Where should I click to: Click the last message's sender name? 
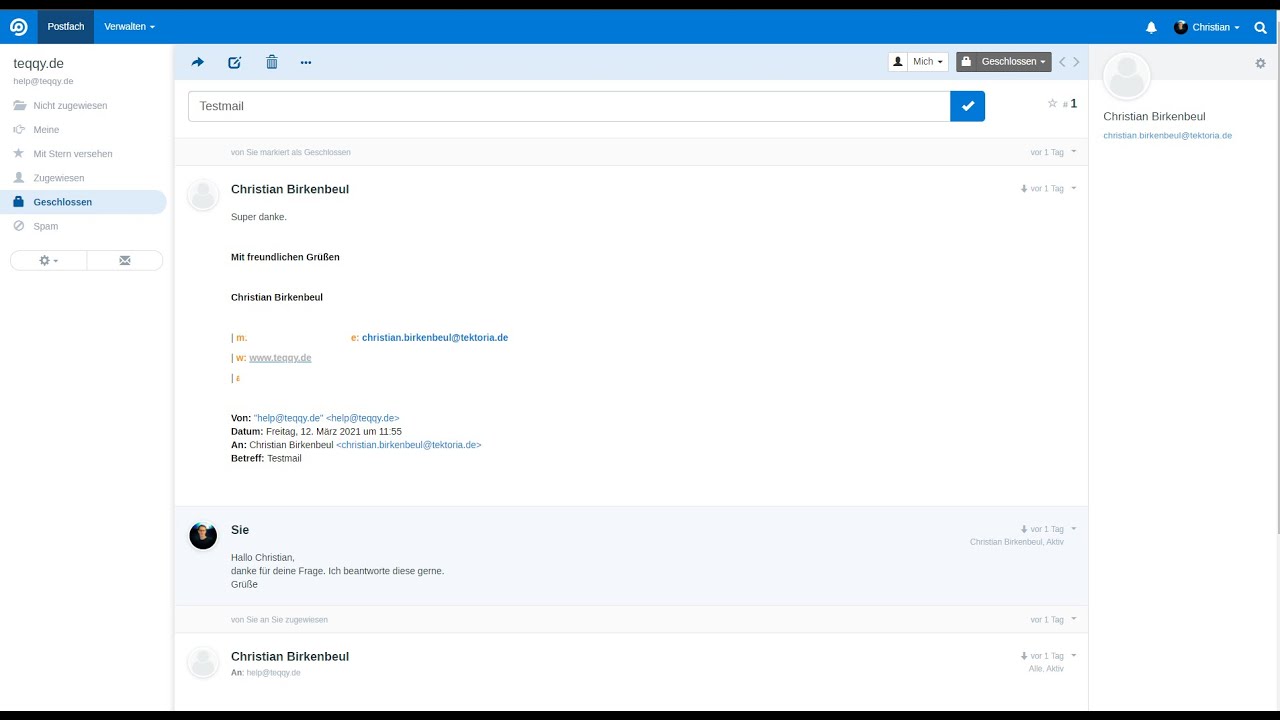coord(290,656)
